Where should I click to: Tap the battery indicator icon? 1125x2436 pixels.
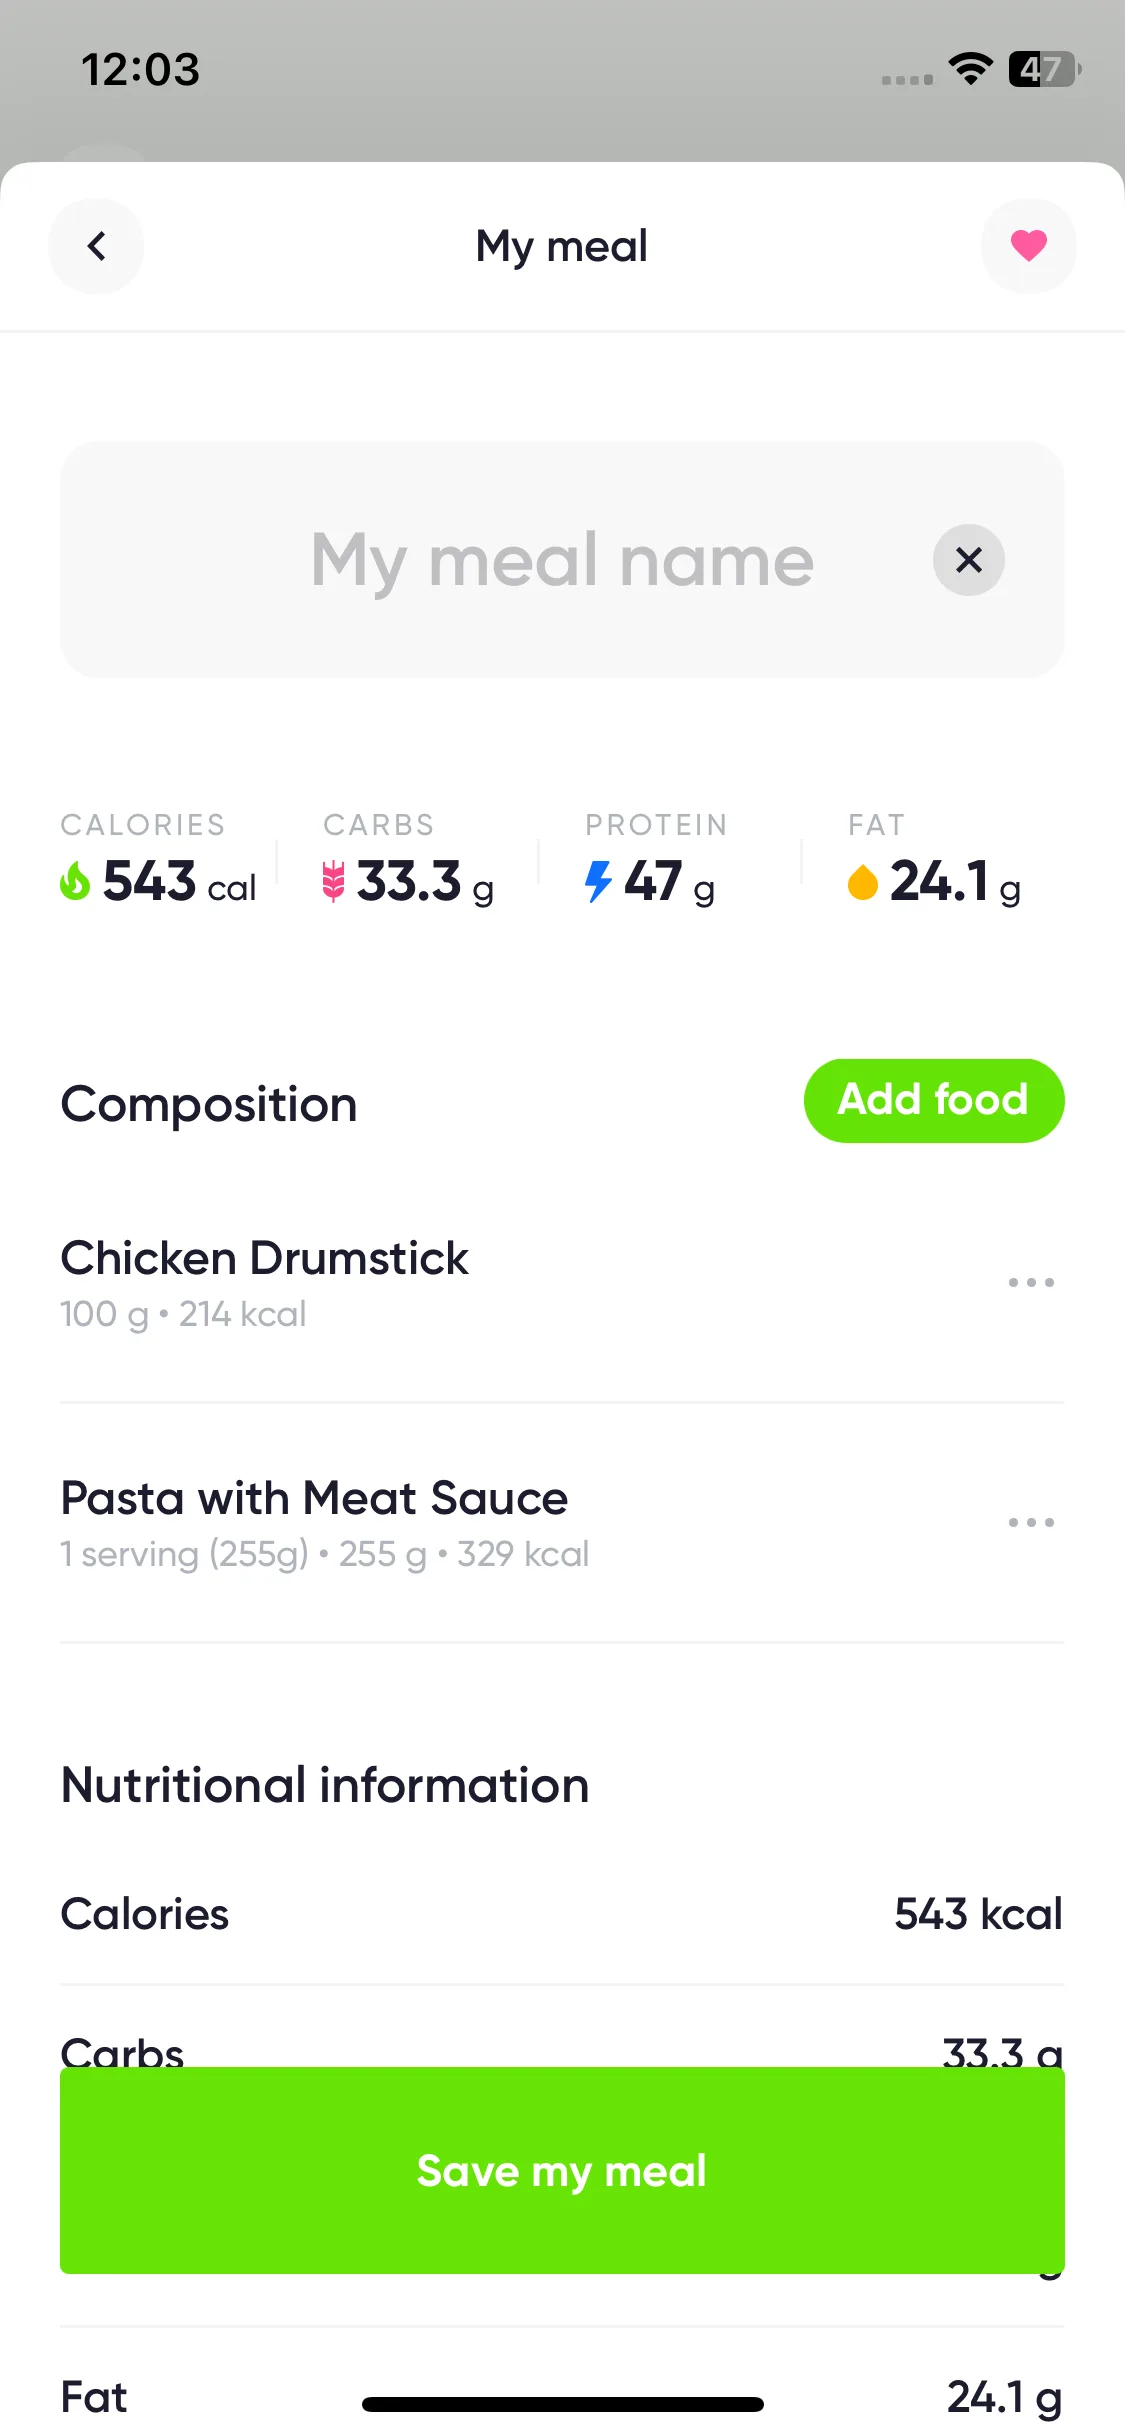pyautogui.click(x=1044, y=69)
